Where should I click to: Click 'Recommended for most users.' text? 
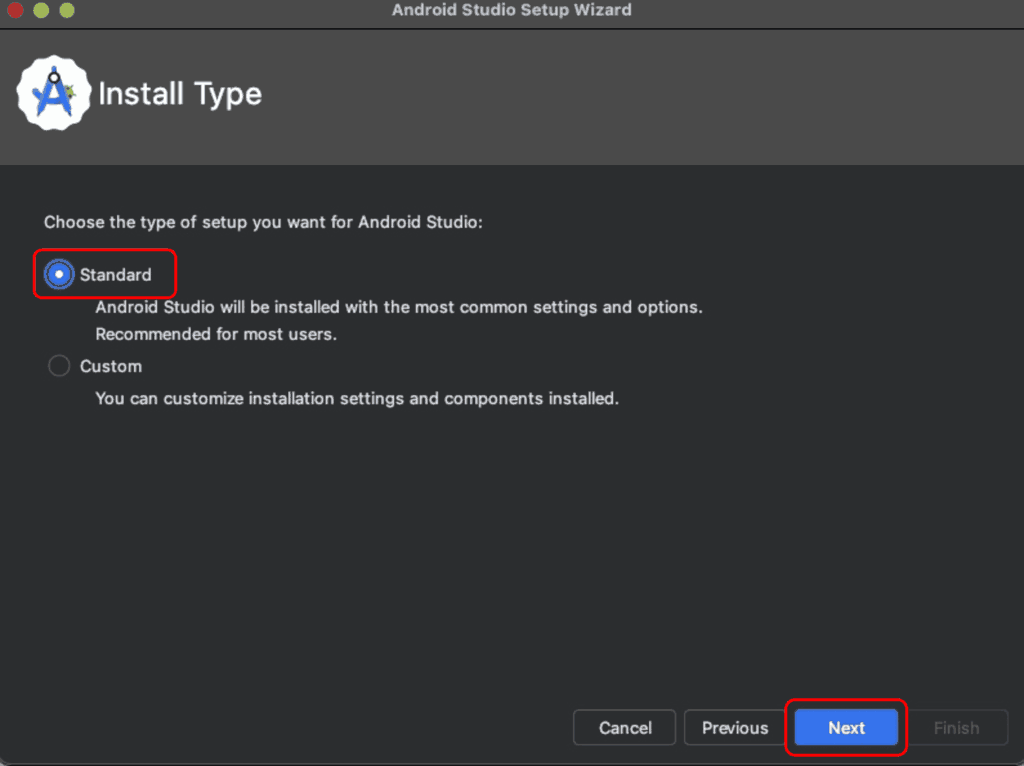(x=216, y=334)
